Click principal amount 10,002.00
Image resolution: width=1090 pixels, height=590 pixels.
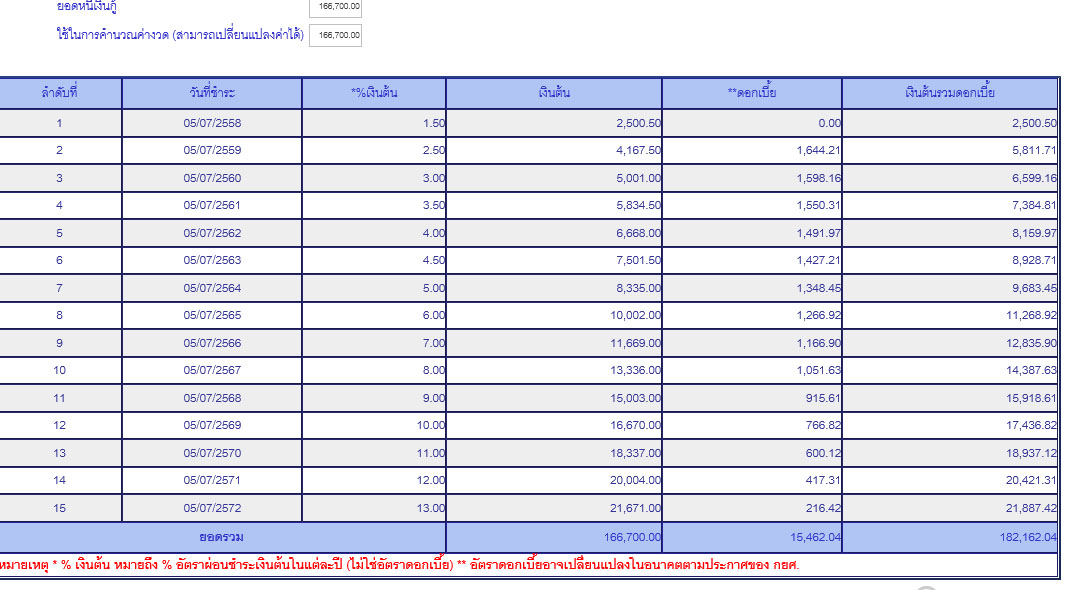(635, 315)
